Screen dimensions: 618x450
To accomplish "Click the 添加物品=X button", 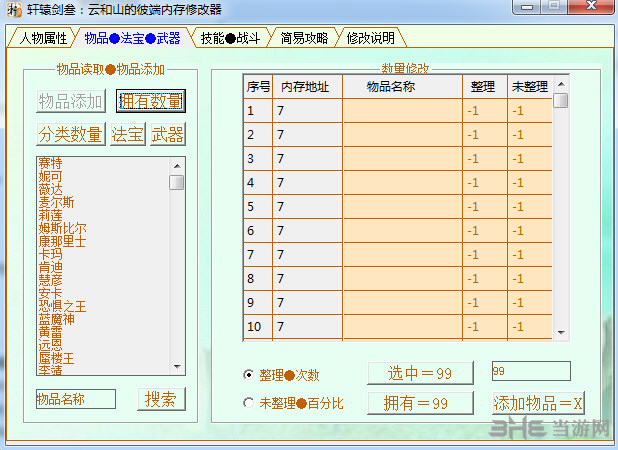I will (x=538, y=403).
